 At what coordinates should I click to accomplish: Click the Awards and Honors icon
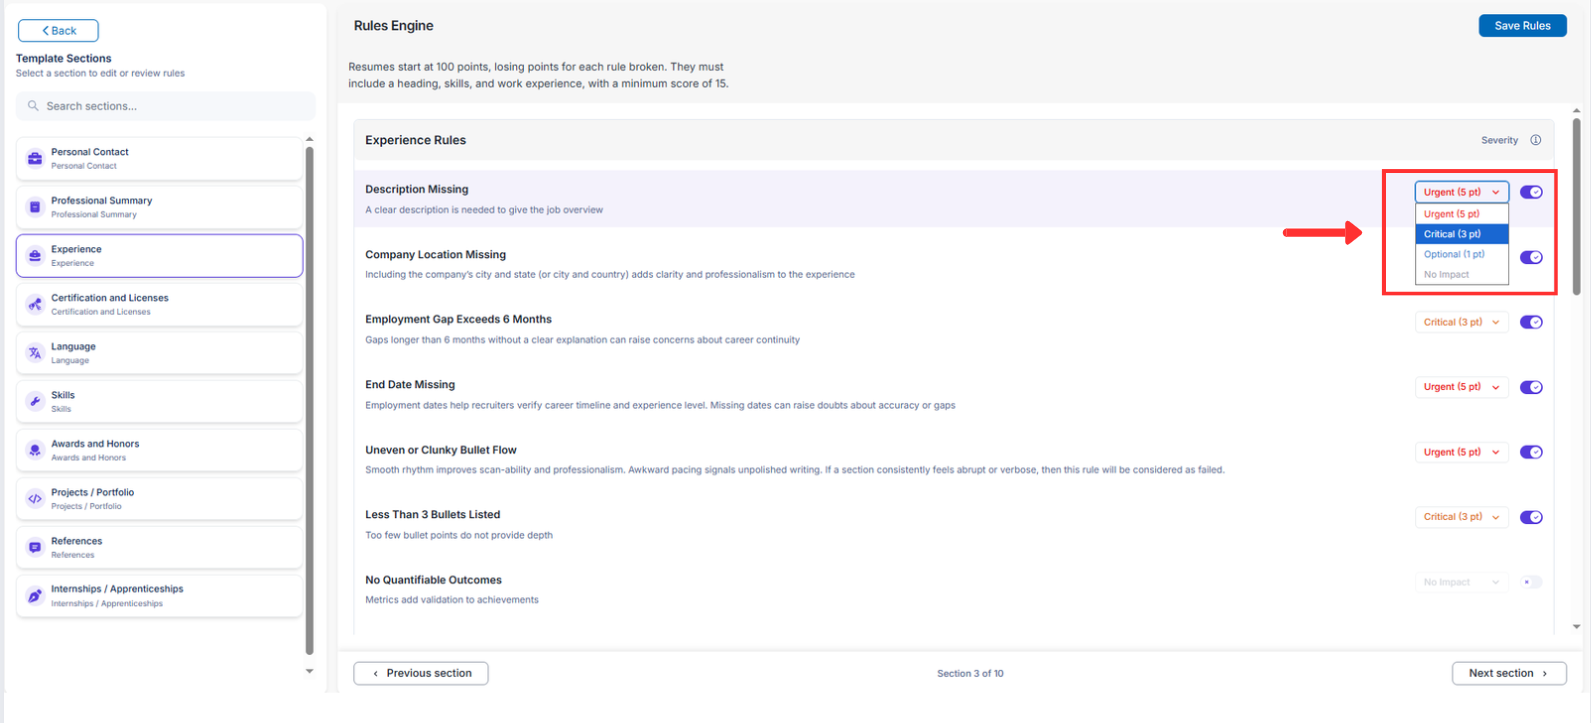[x=35, y=450]
